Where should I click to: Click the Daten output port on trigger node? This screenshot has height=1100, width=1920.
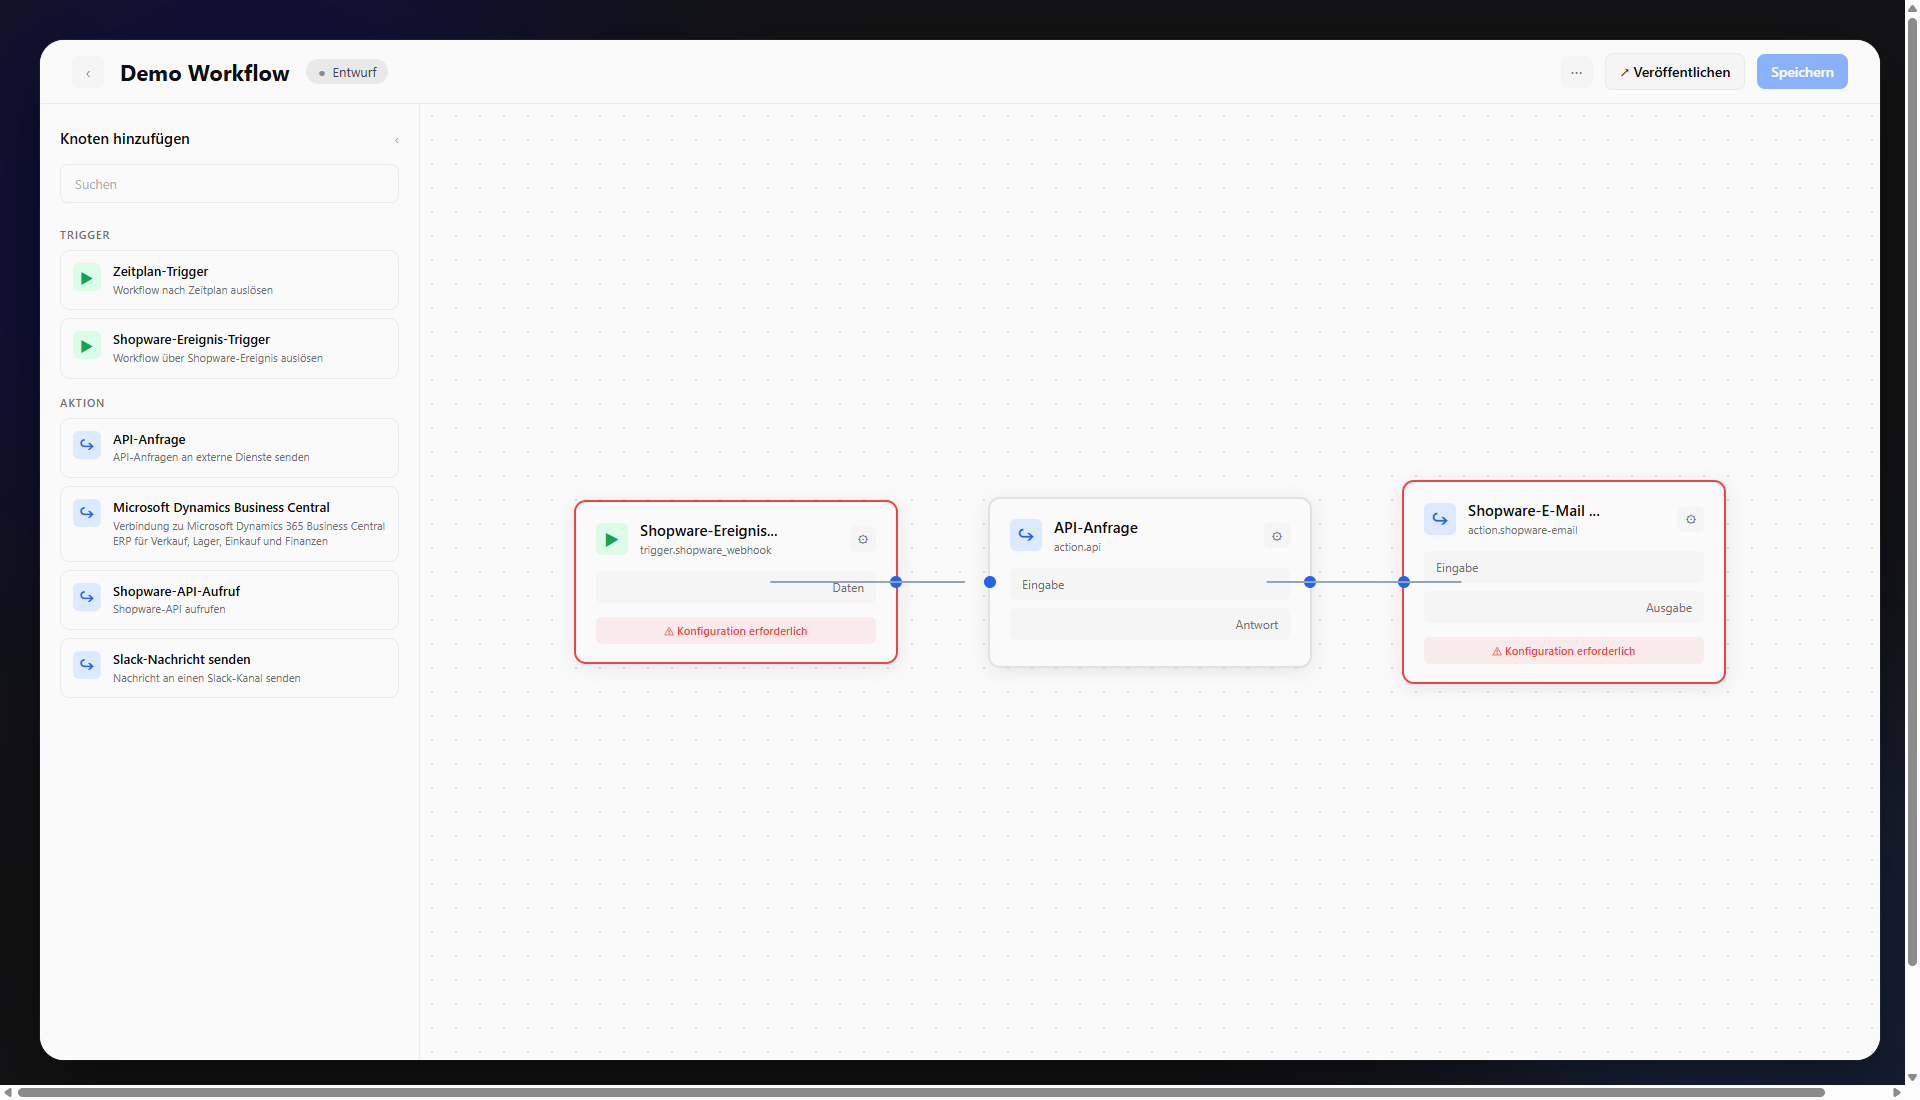click(895, 582)
